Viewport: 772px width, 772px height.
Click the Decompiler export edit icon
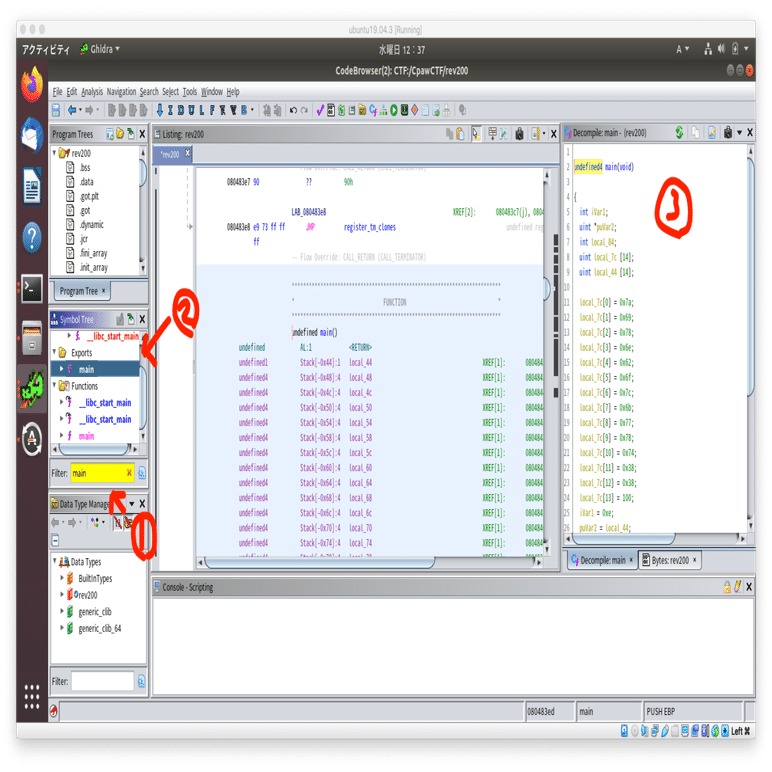pos(712,132)
